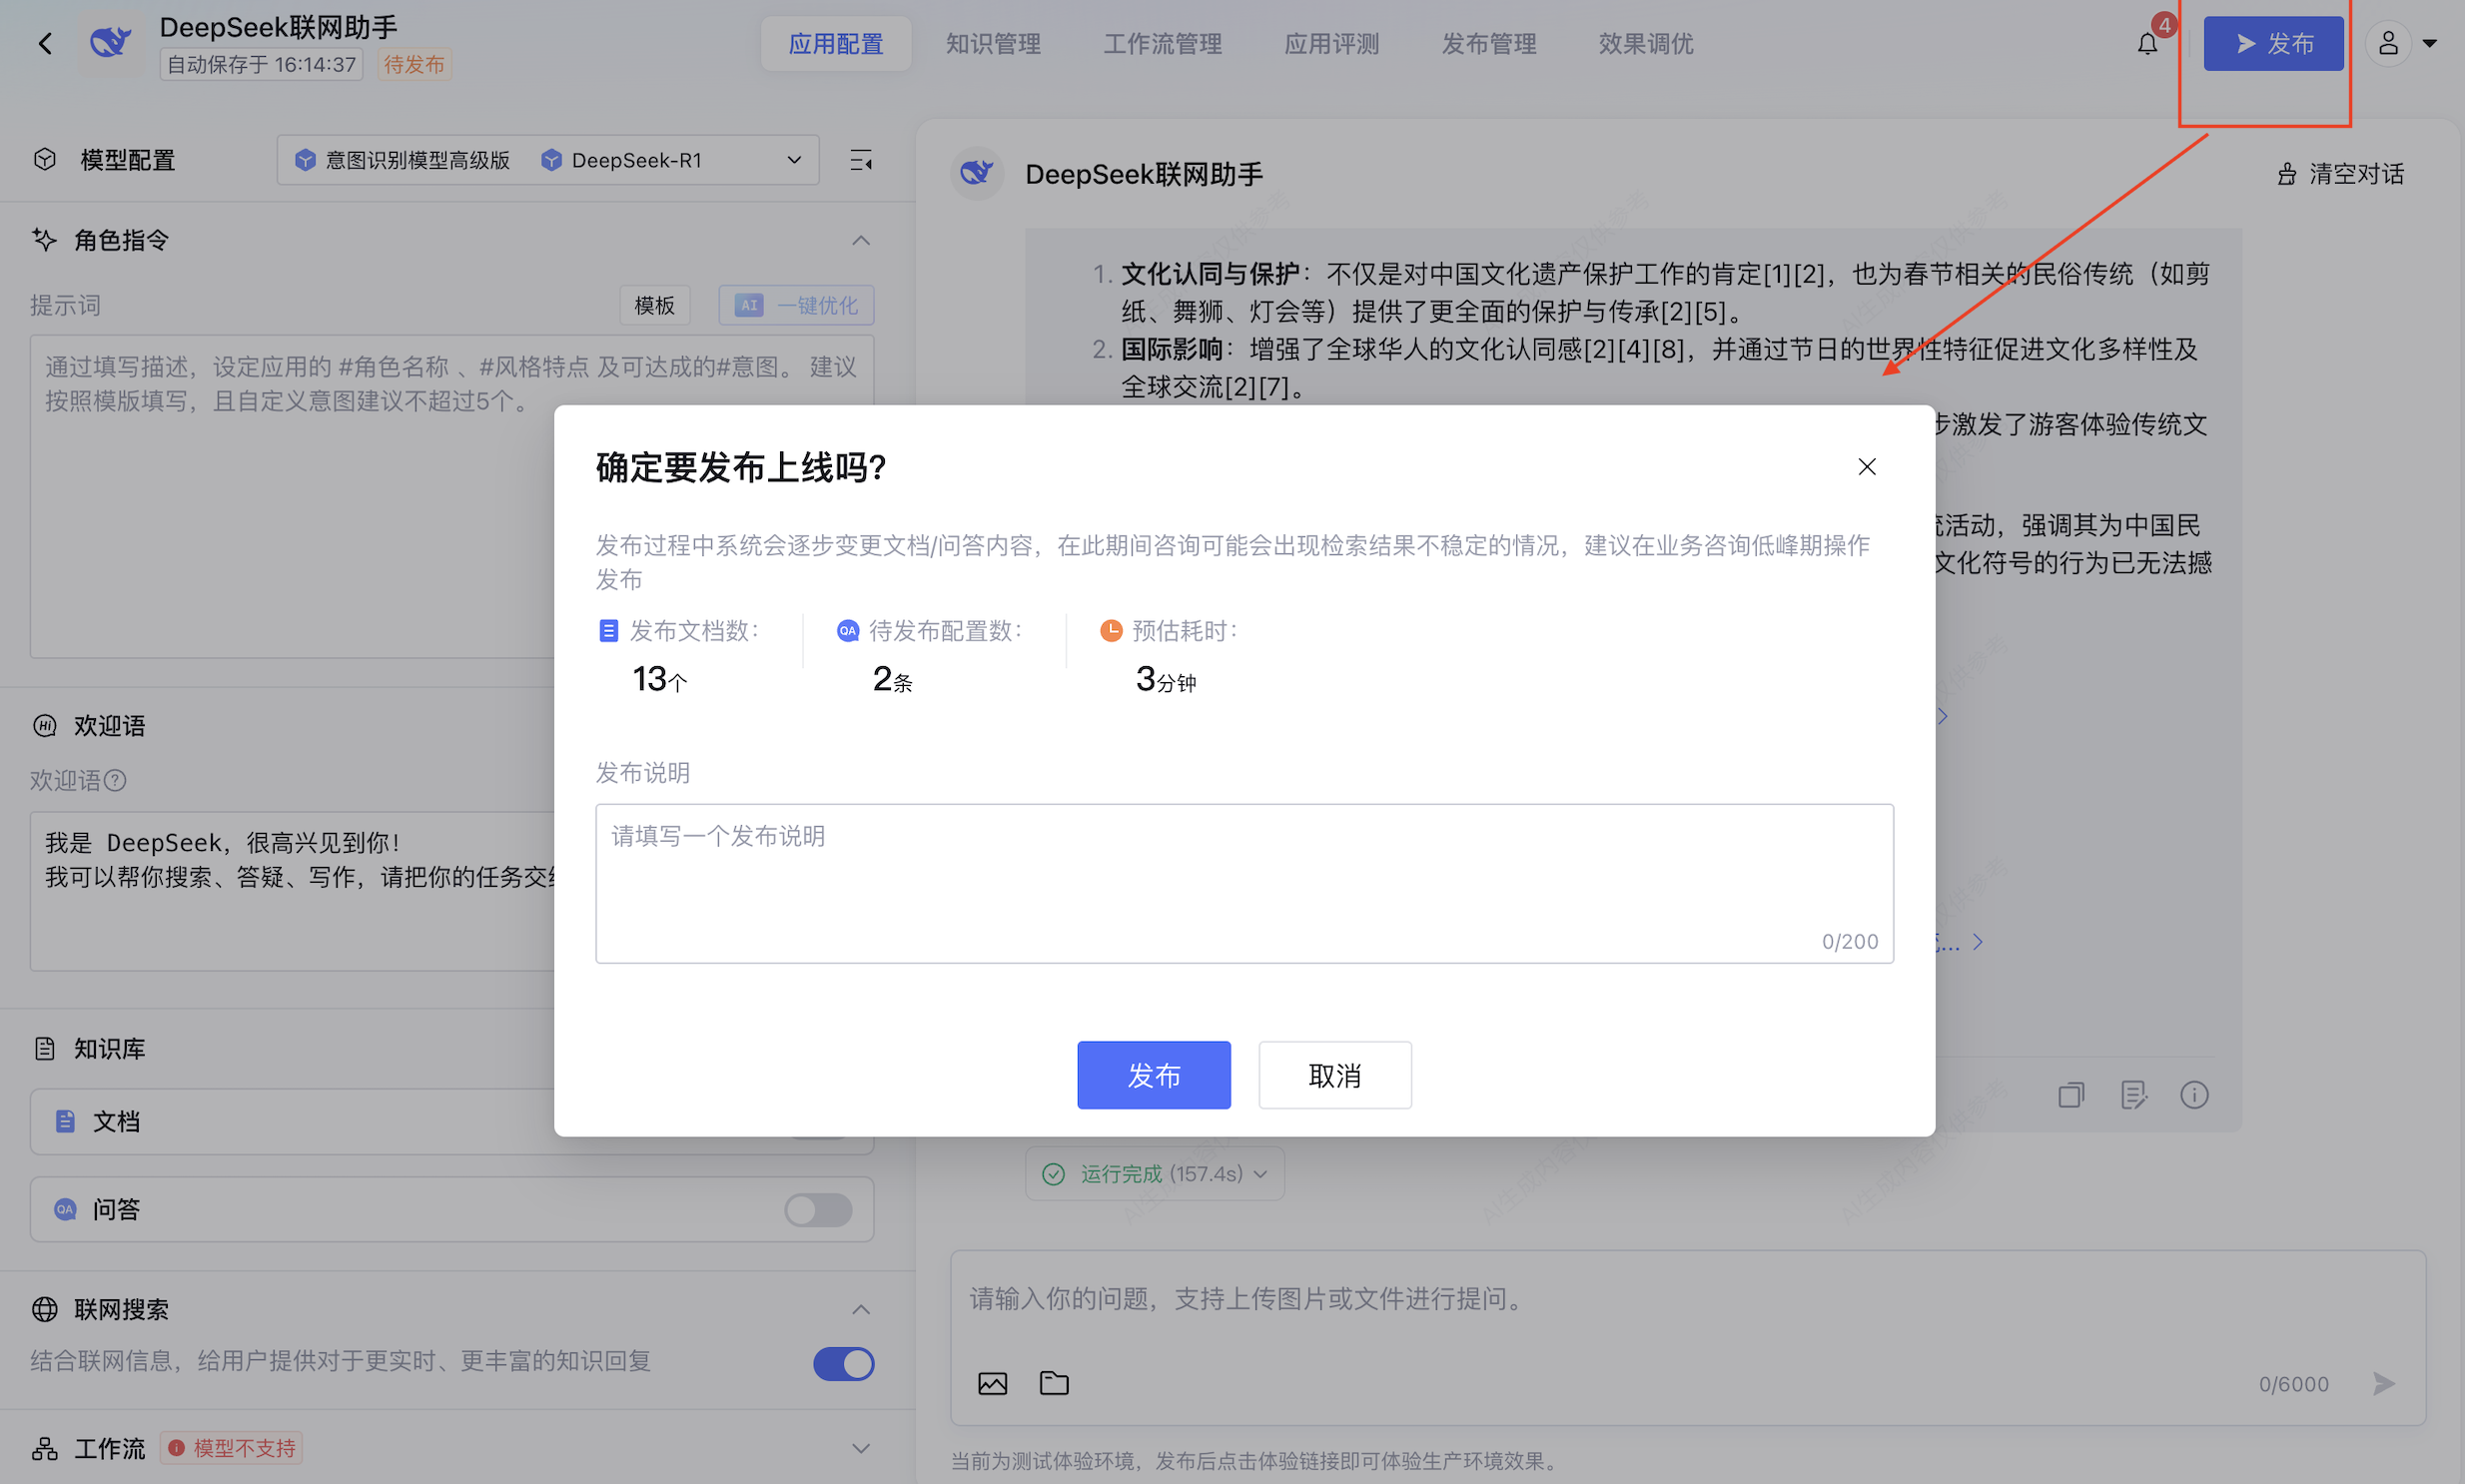Click the 角色指令 sparkle icon
Viewport: 2465px width, 1484px height.
pyautogui.click(x=45, y=240)
